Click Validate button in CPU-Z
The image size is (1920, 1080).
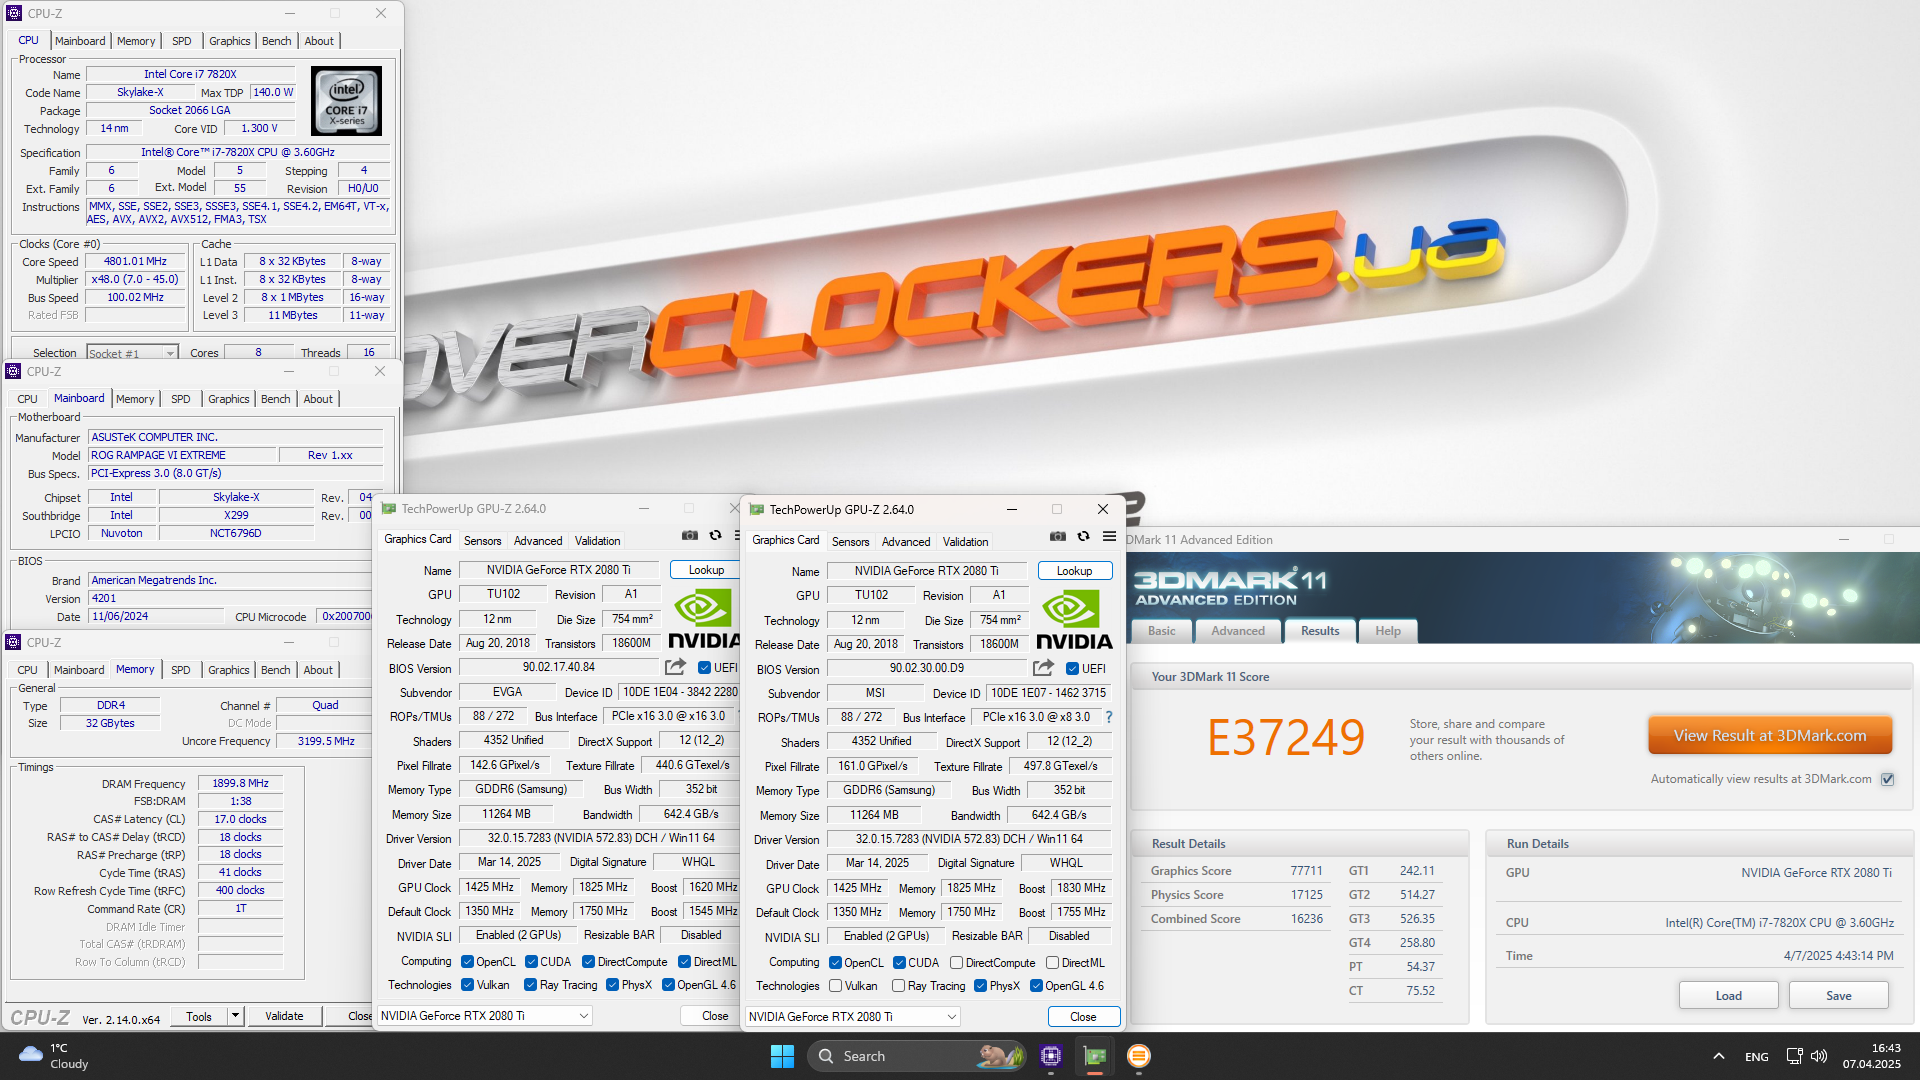point(284,1016)
